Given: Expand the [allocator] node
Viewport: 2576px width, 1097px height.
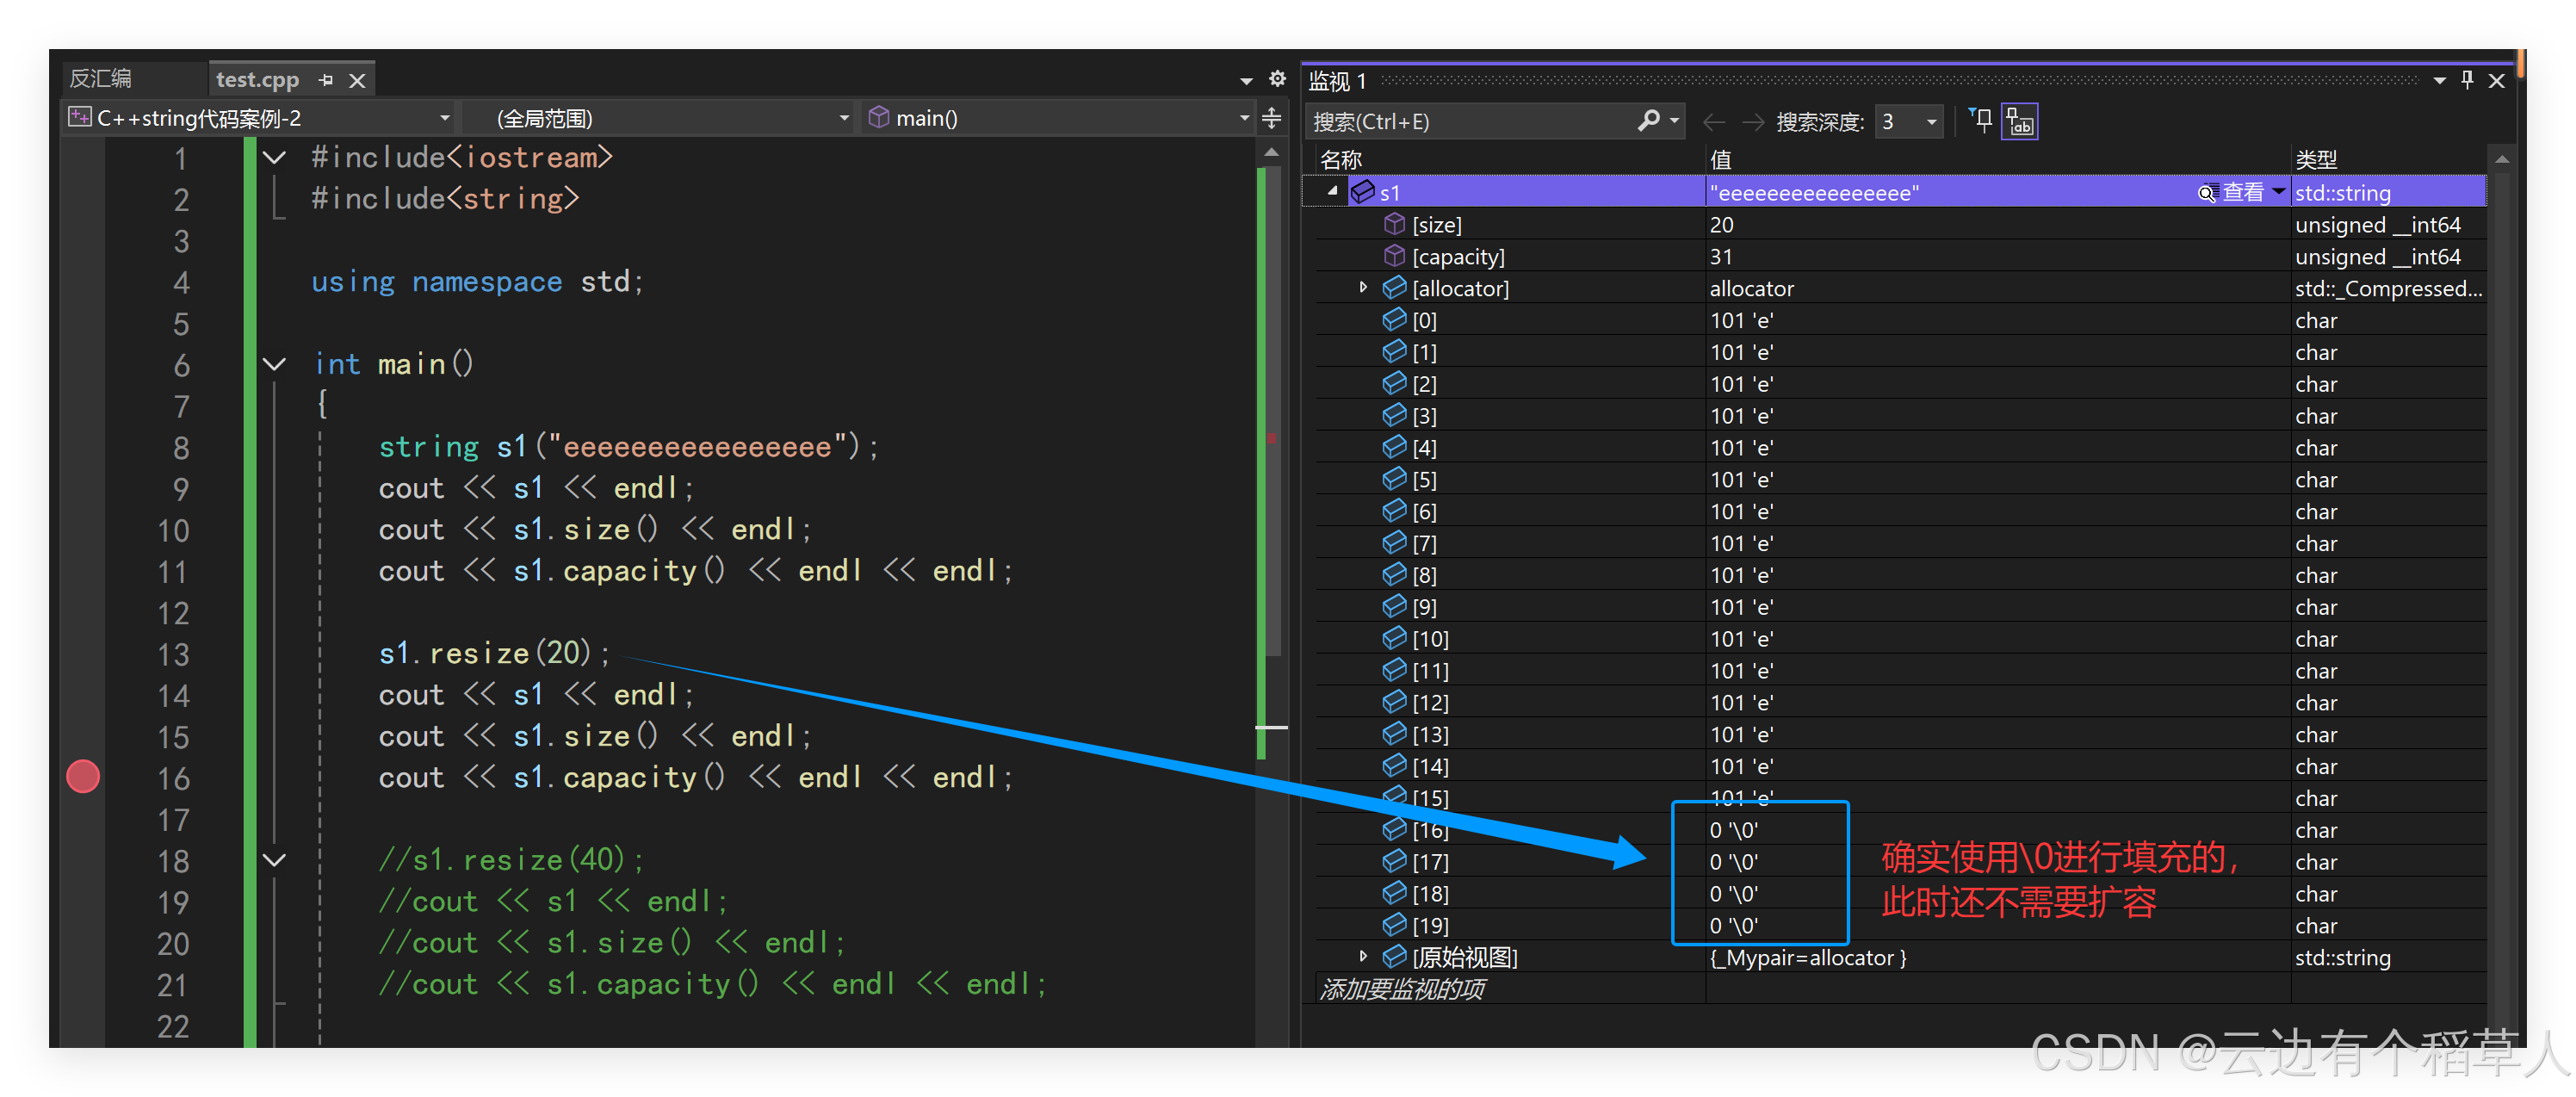Looking at the screenshot, I should pyautogui.click(x=1362, y=288).
